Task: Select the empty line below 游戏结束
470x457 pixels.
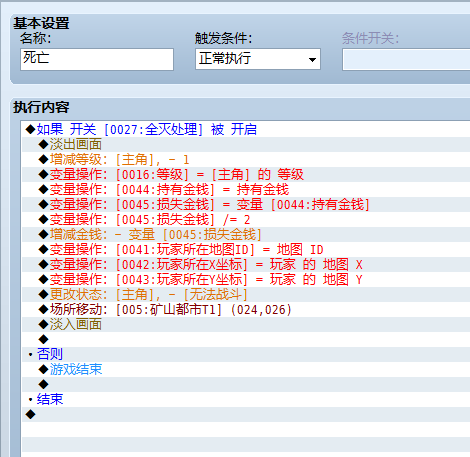Action: coord(246,384)
